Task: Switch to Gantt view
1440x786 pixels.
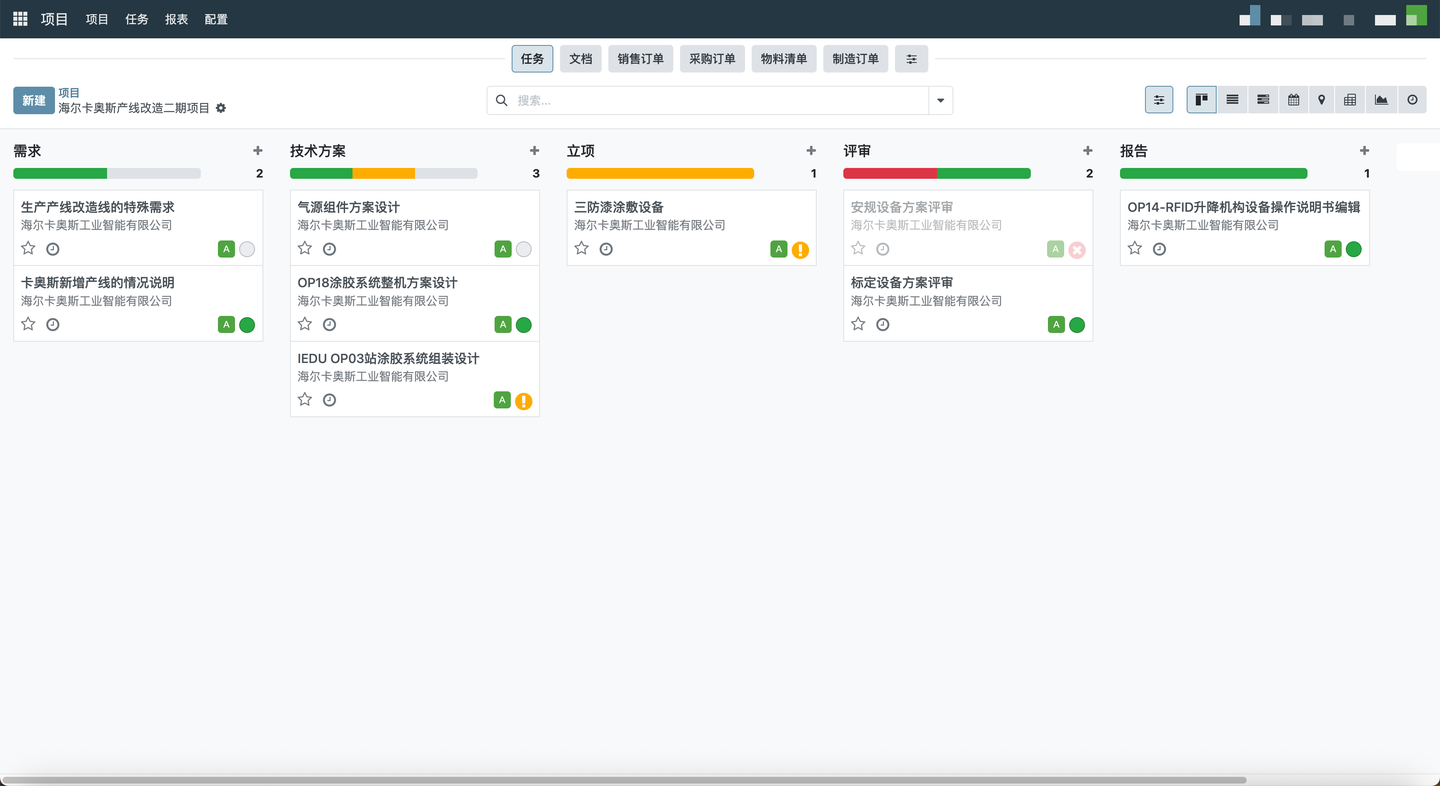Action: [1263, 100]
